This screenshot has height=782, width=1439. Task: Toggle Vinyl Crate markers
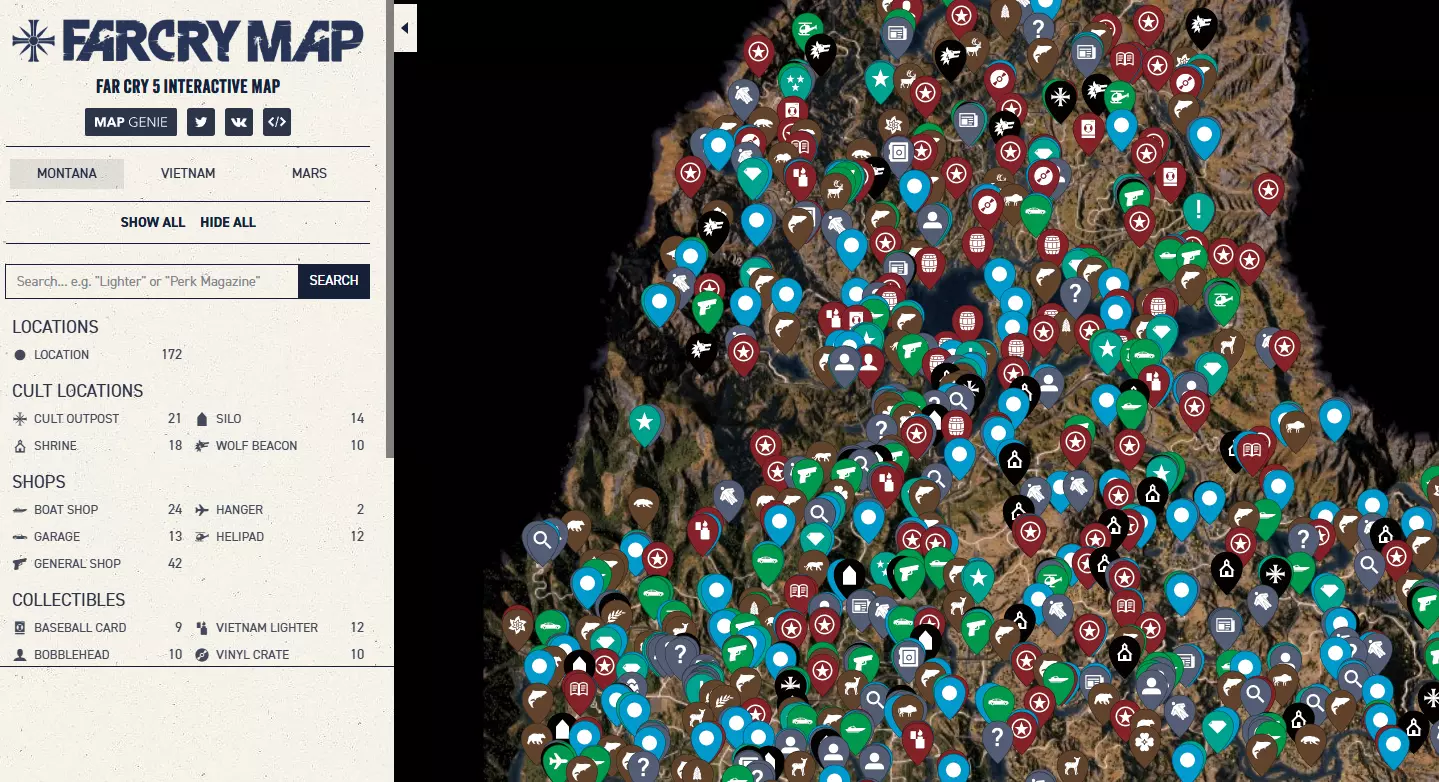coord(280,655)
